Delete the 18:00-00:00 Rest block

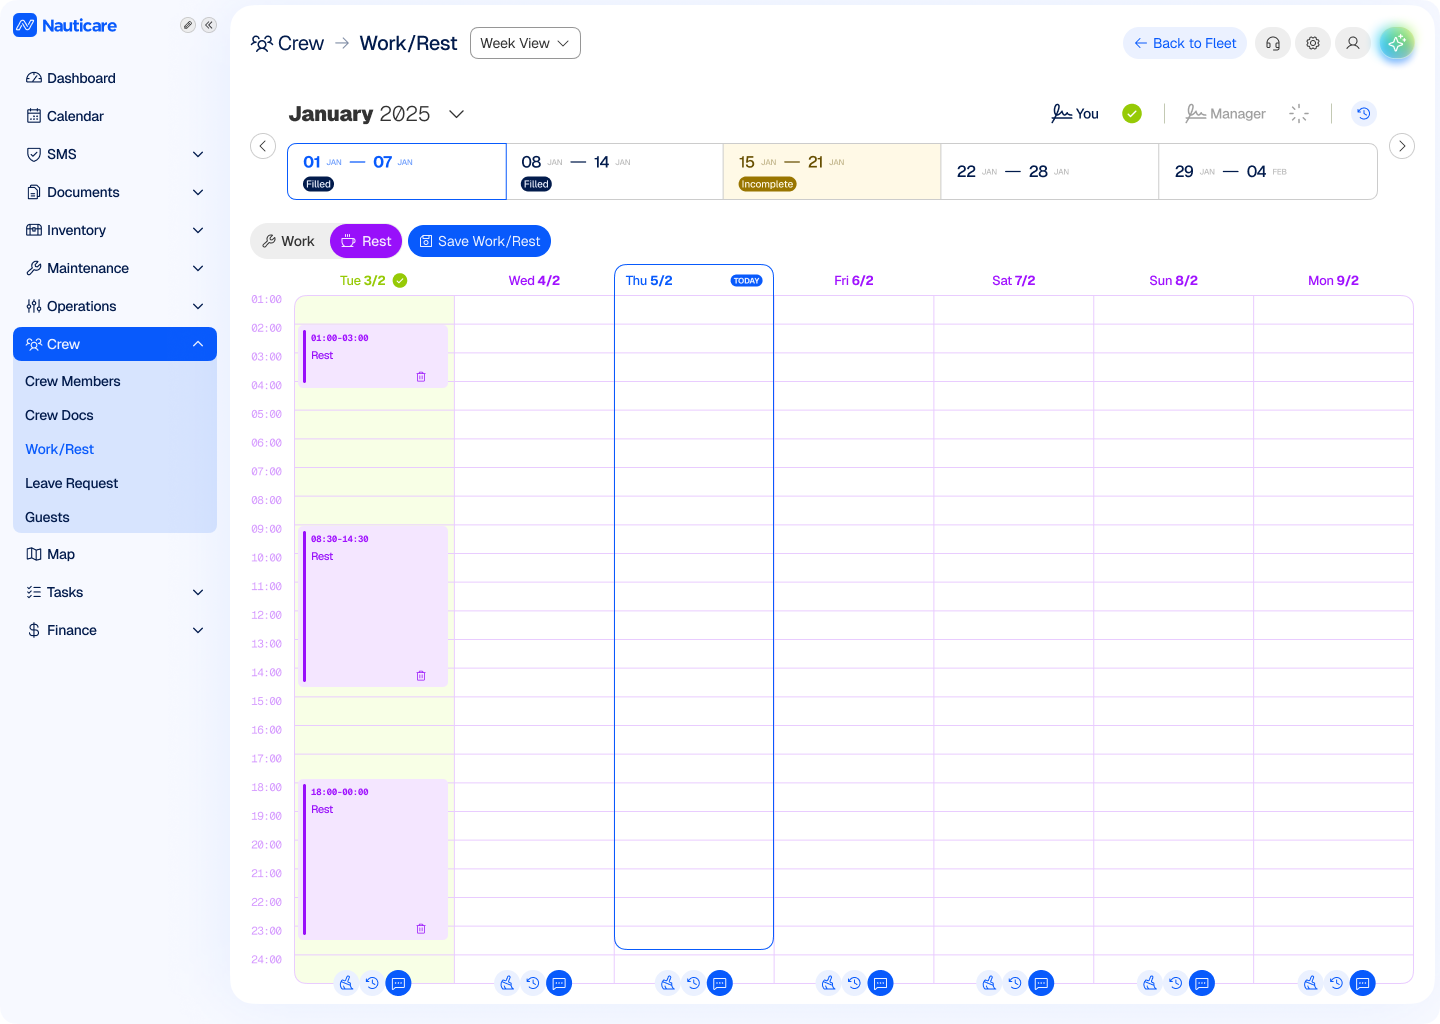(421, 929)
